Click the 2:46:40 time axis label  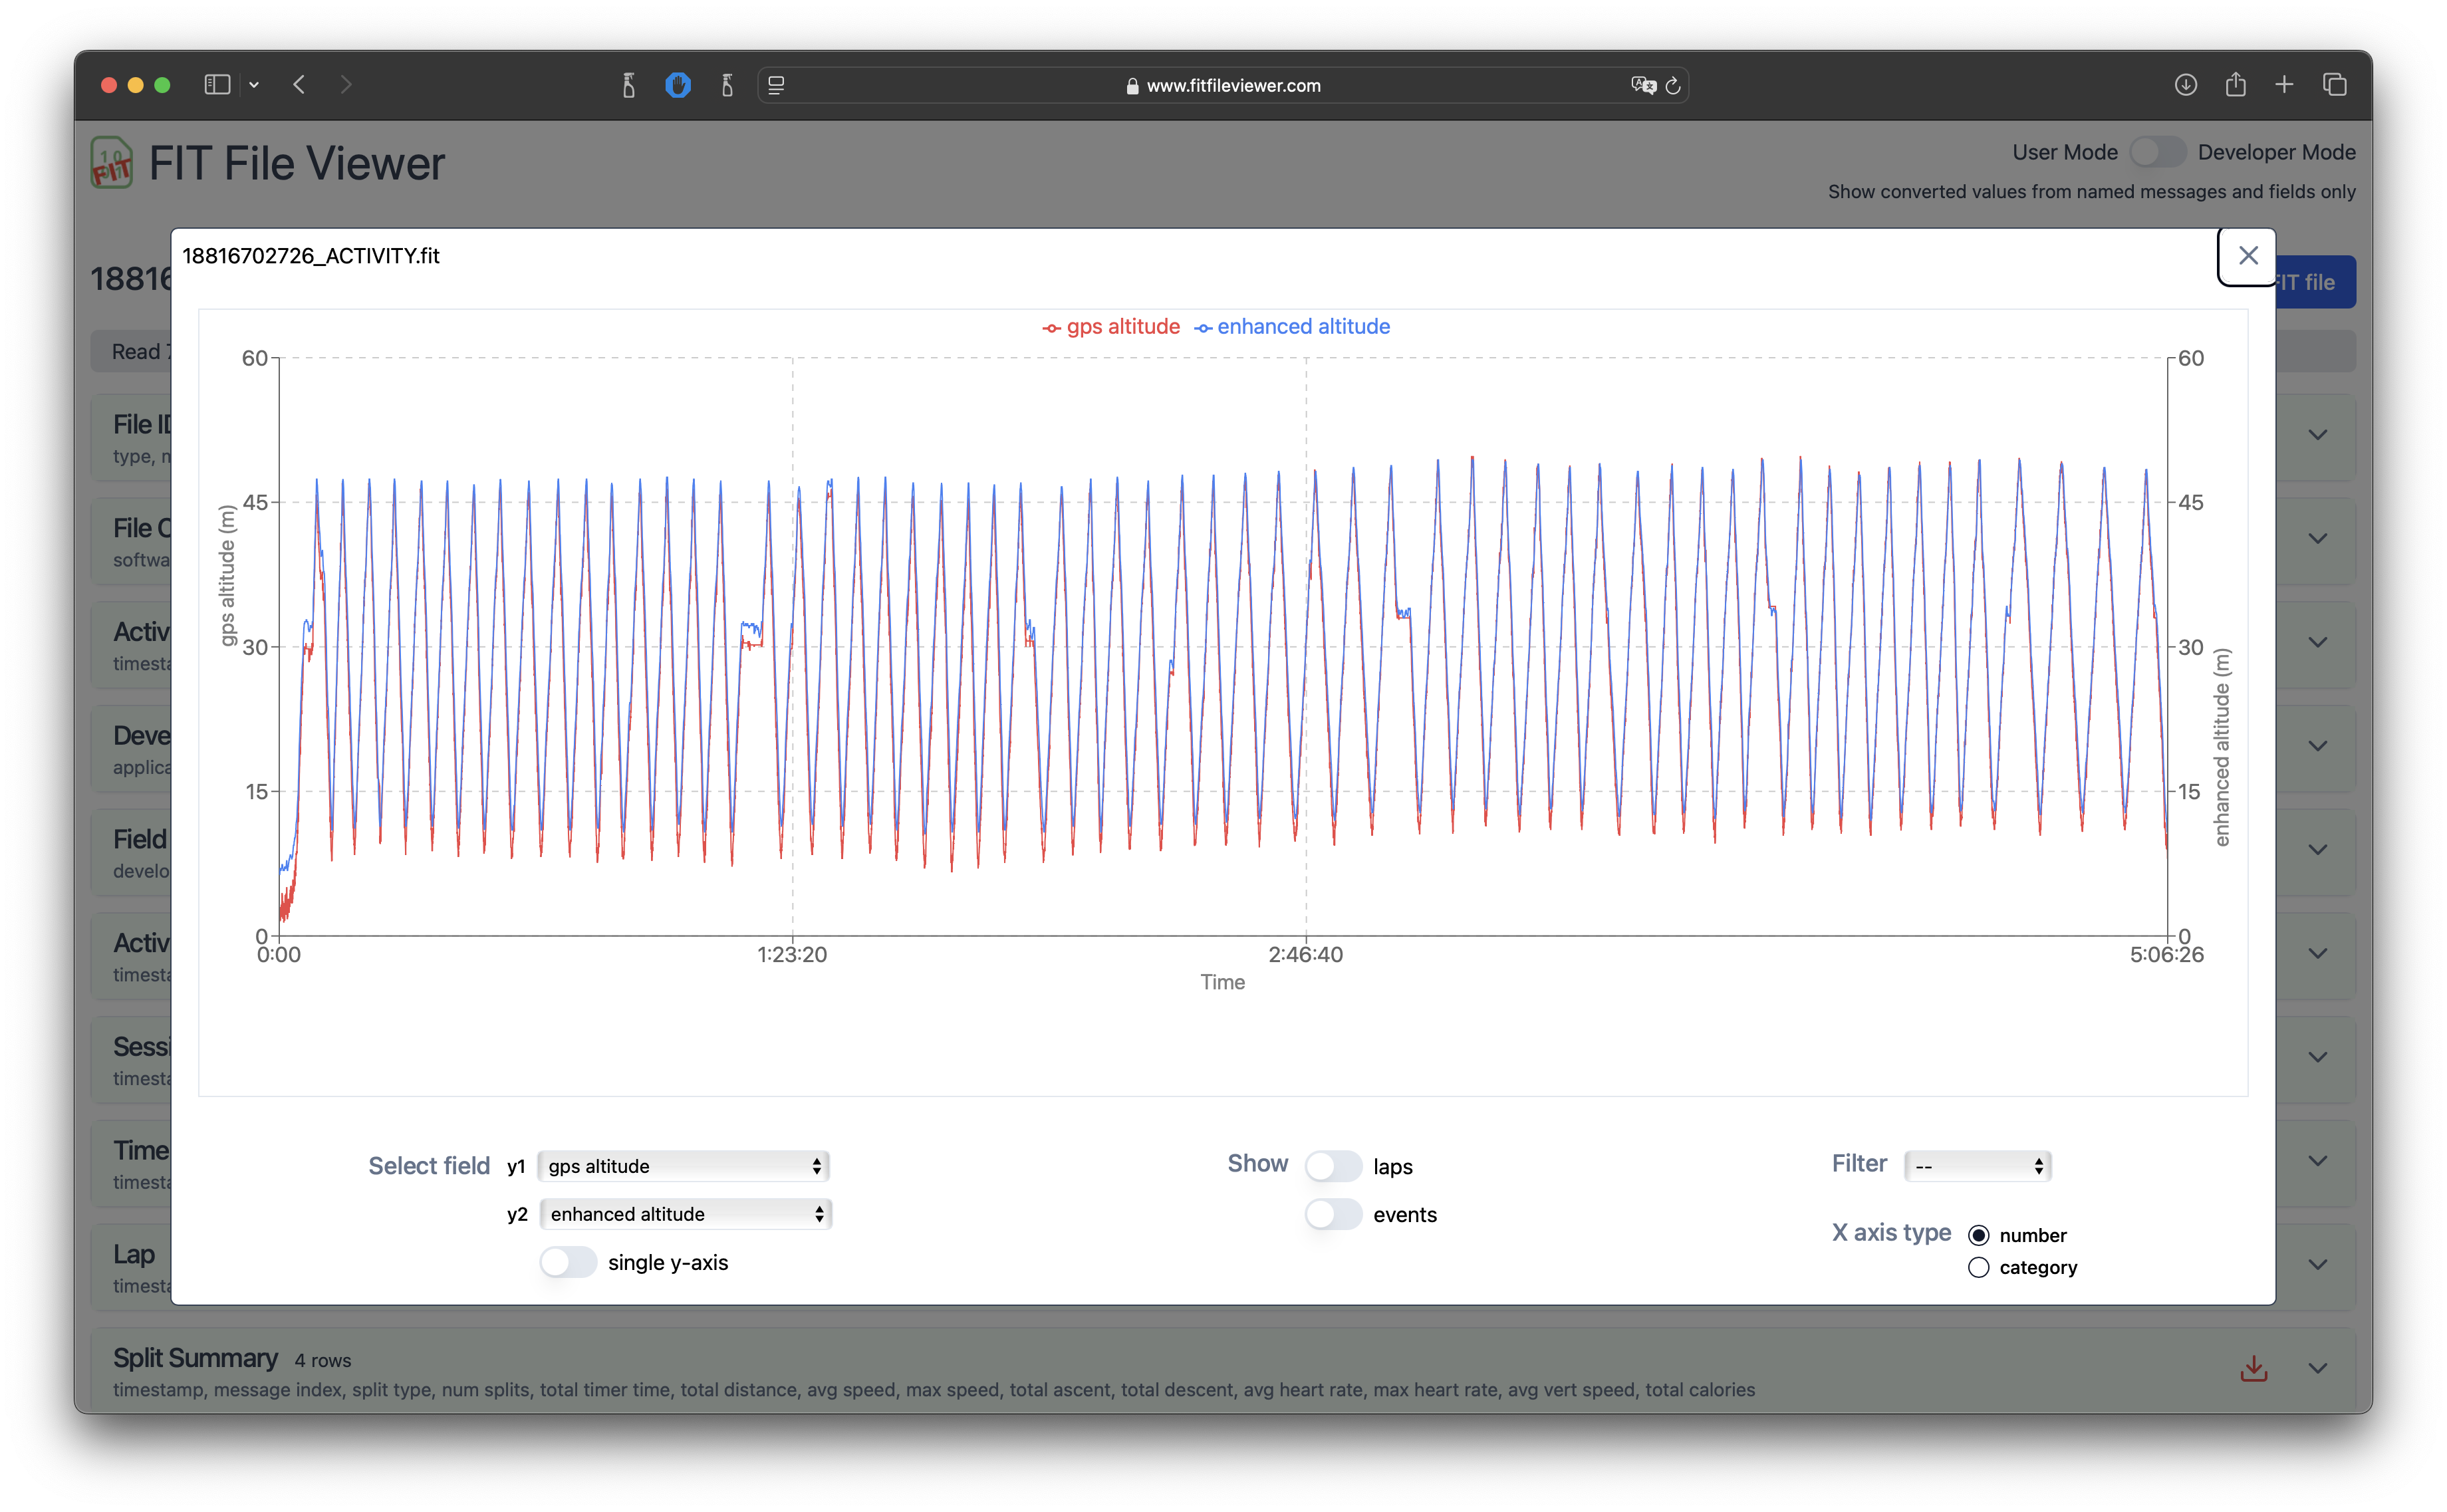[x=1305, y=955]
